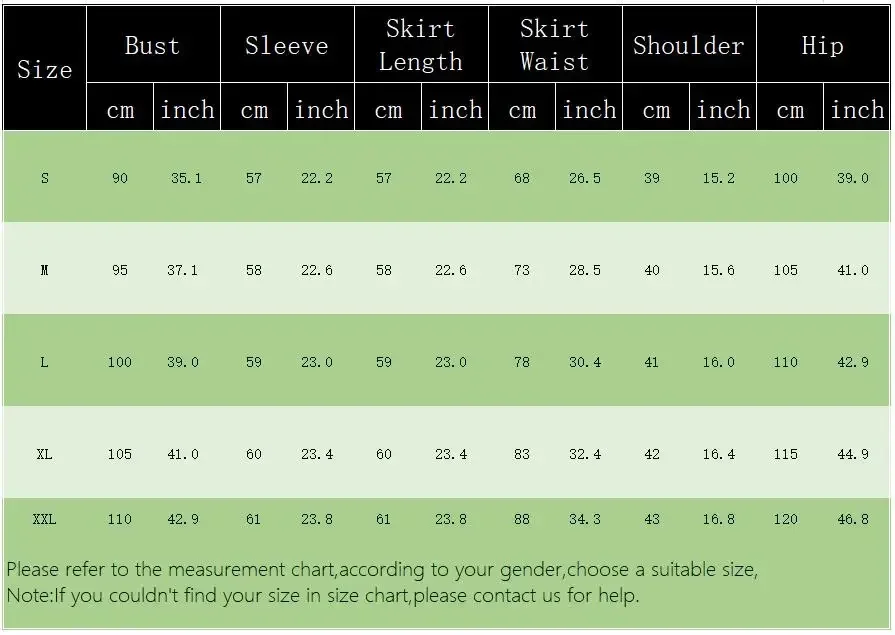Screen dimensions: 895x635
Task: Select the 28.5 inch skirt waist value
Action: pyautogui.click(x=585, y=270)
